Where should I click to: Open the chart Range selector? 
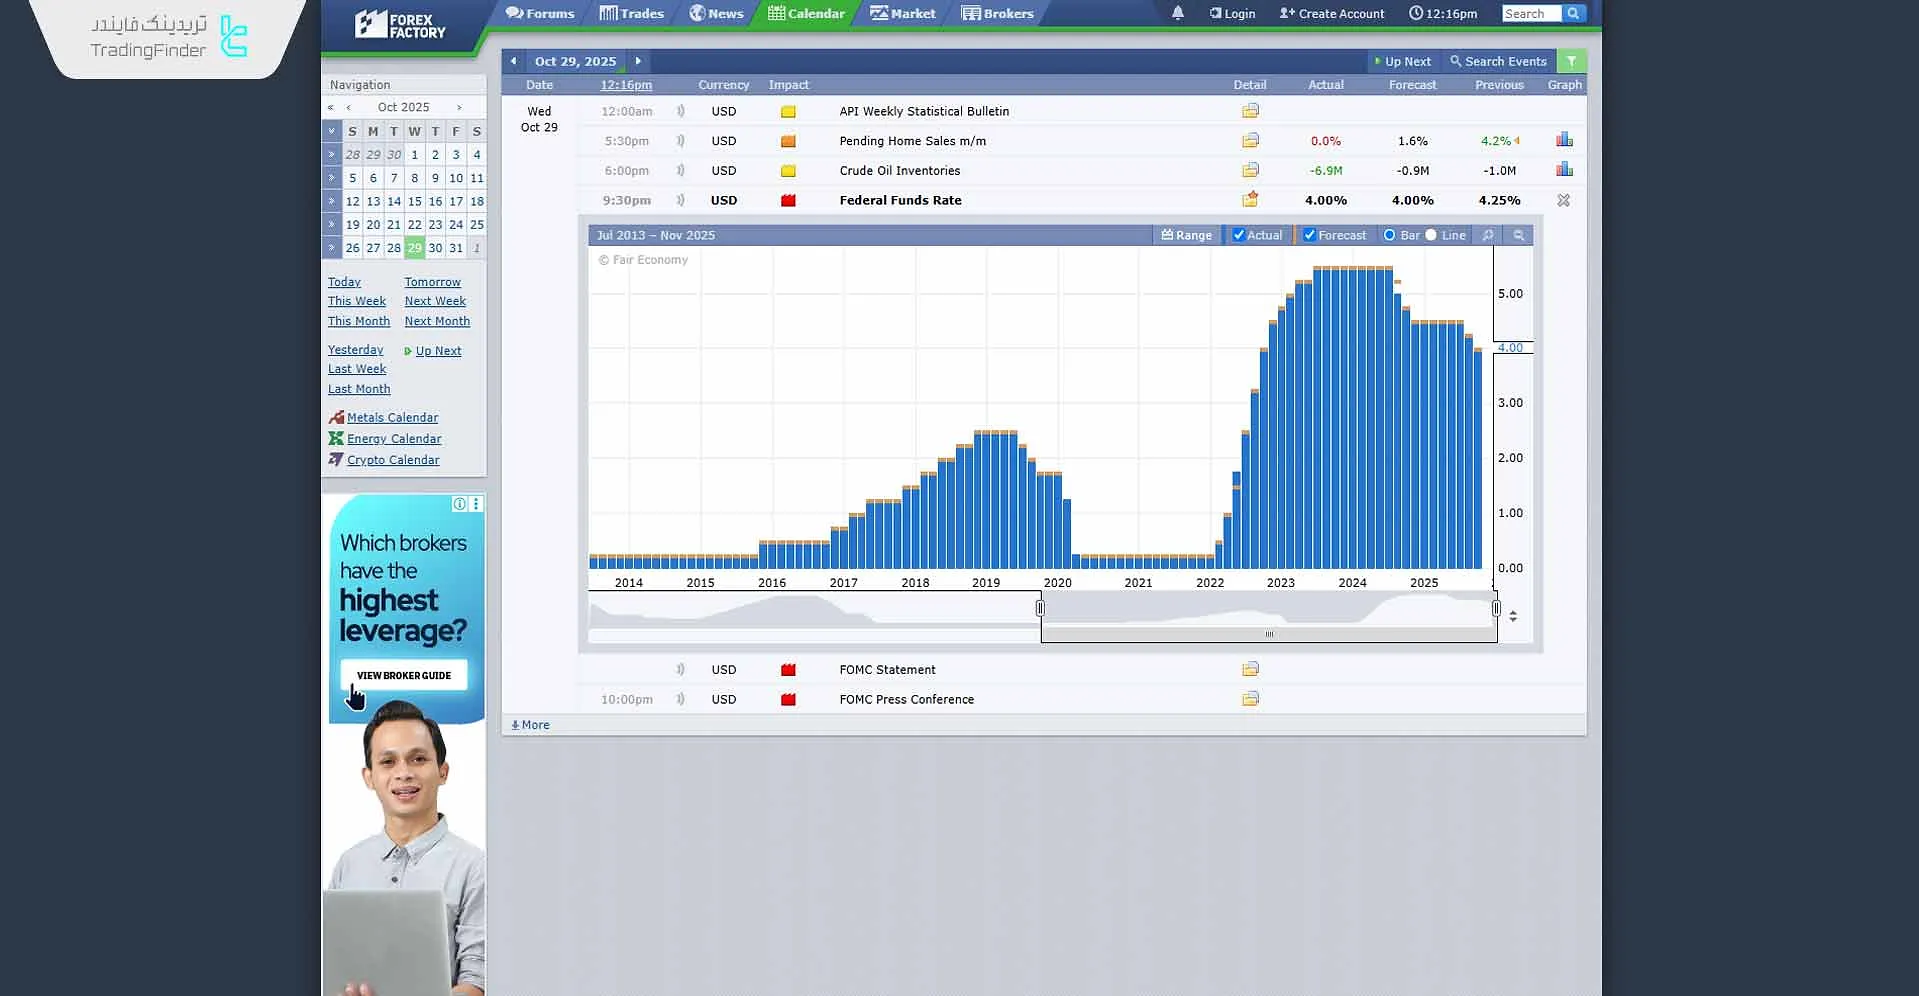(x=1186, y=235)
